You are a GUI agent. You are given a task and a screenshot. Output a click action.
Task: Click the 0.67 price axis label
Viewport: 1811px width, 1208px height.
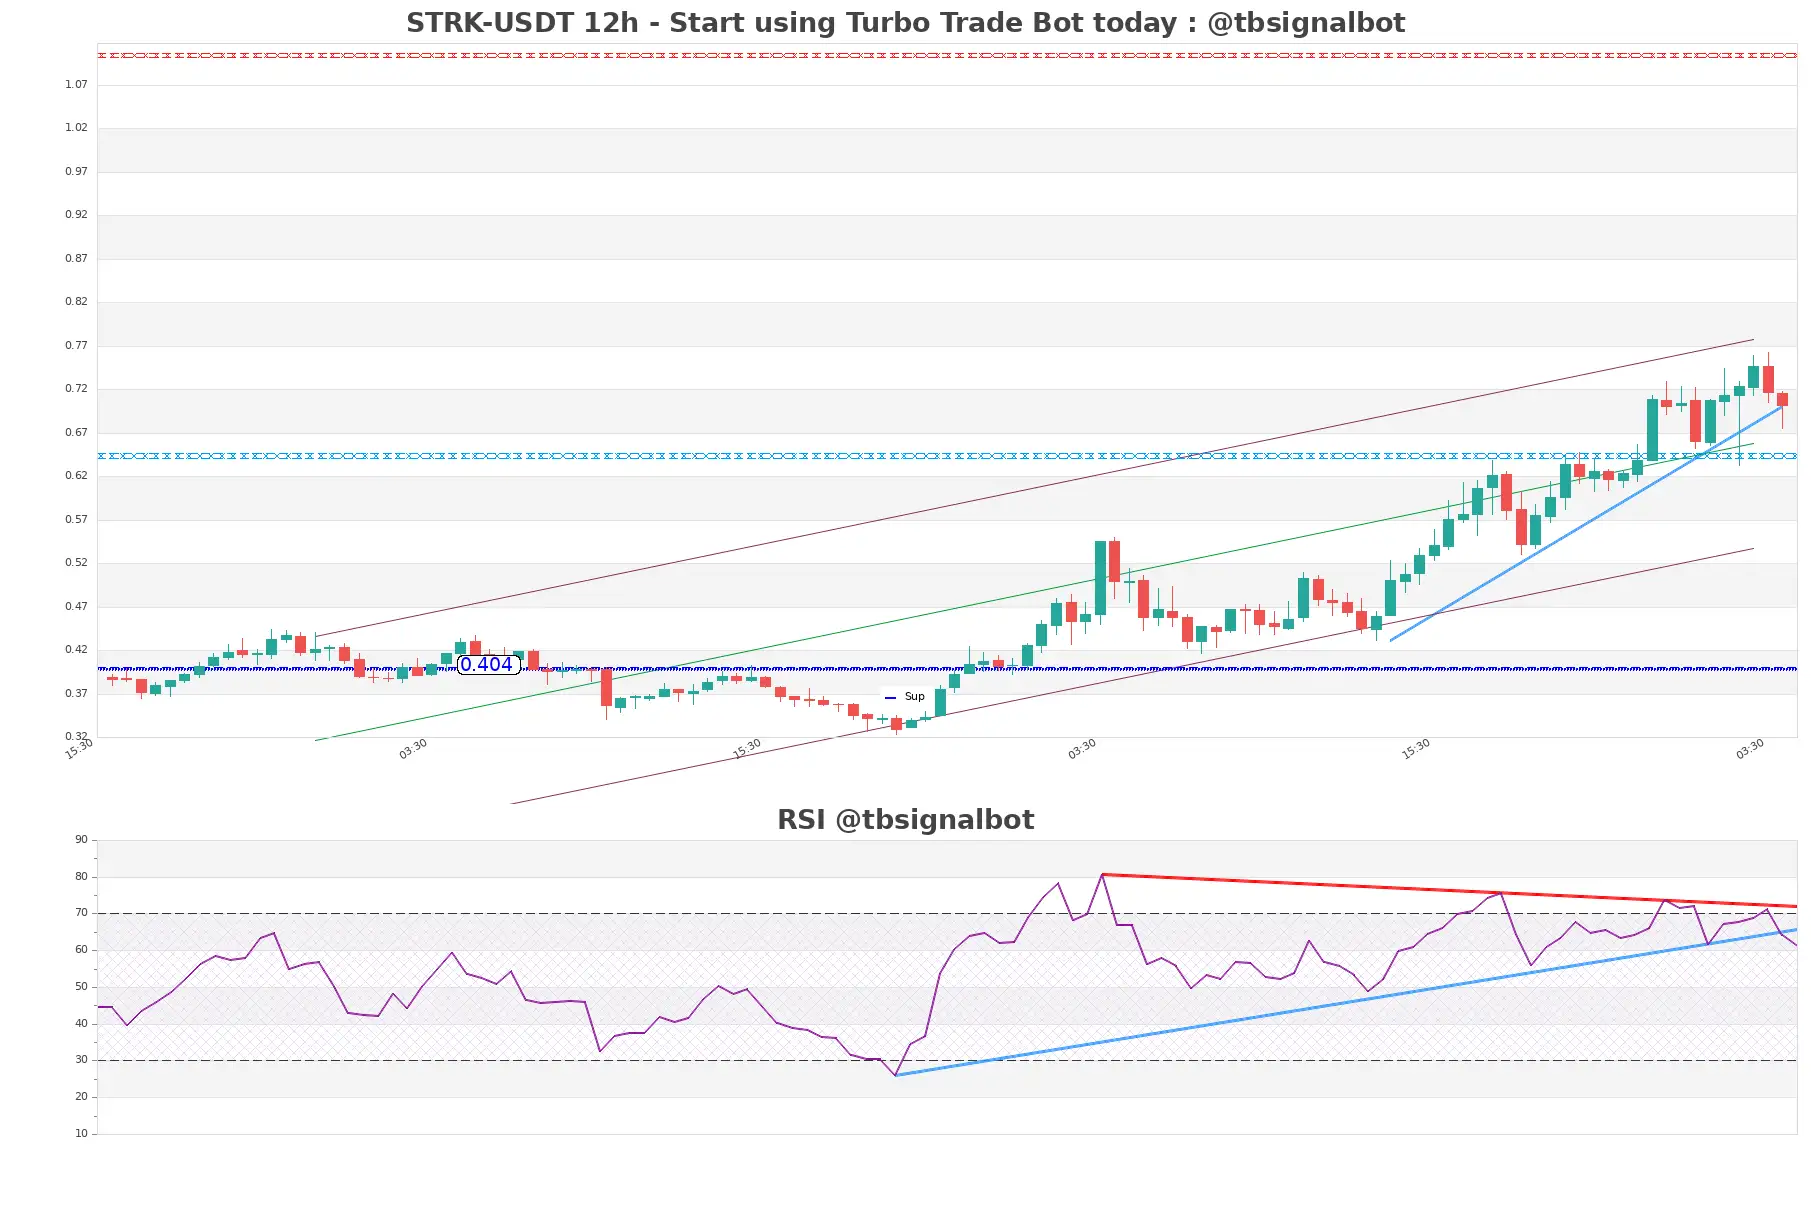point(76,433)
